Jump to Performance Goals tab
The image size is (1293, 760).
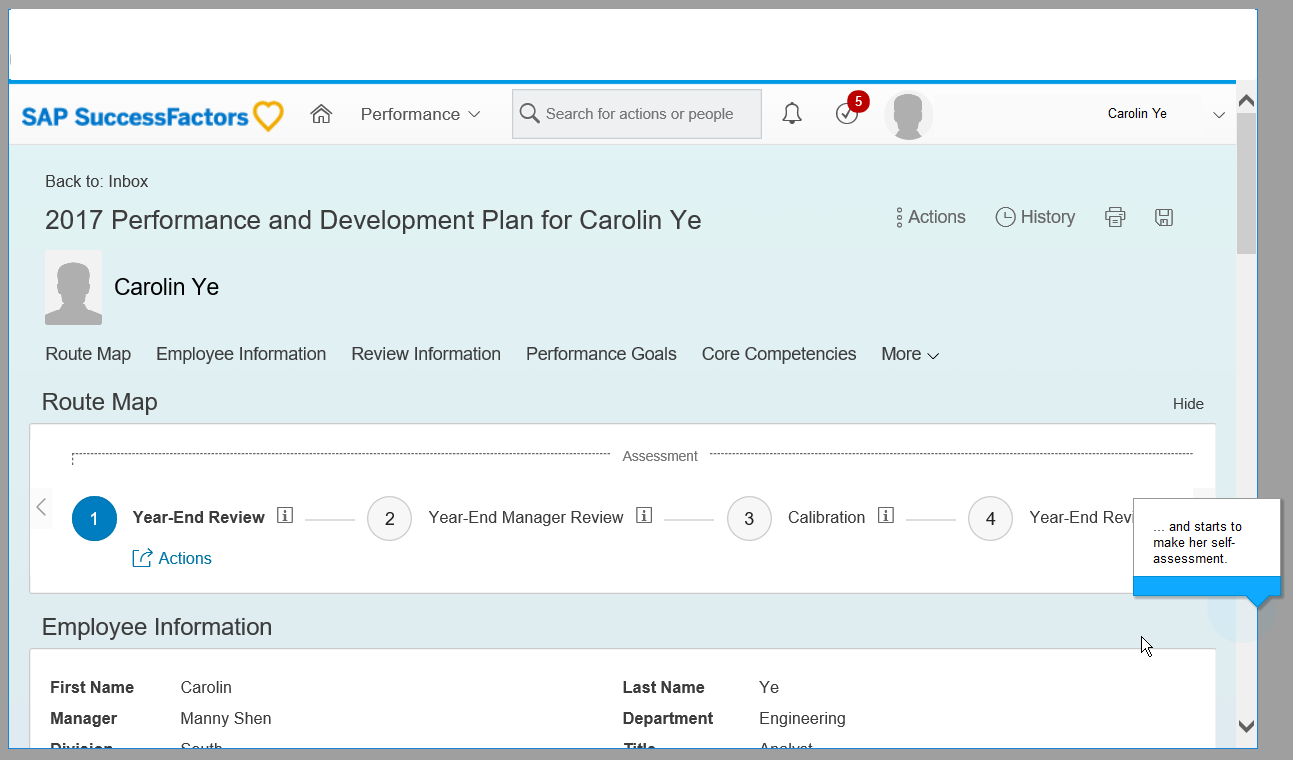point(601,354)
